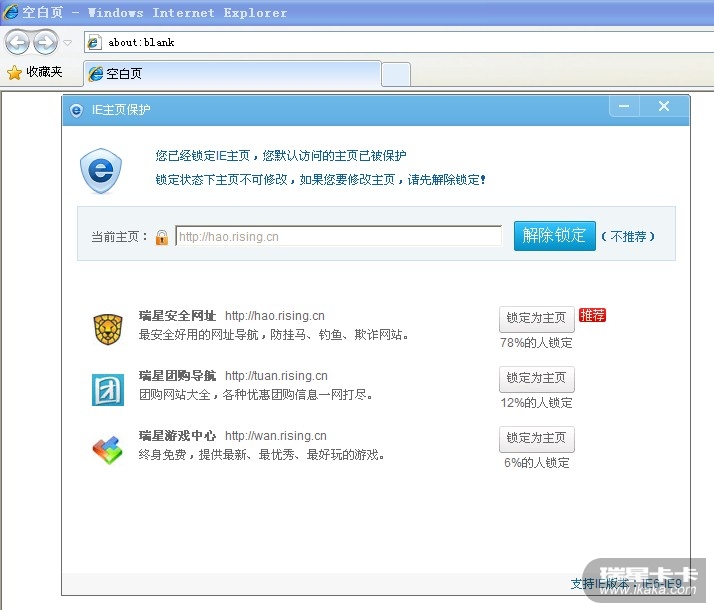The image size is (714, 610).
Task: Open the http://wan.rising.cn link
Action: tap(276, 436)
